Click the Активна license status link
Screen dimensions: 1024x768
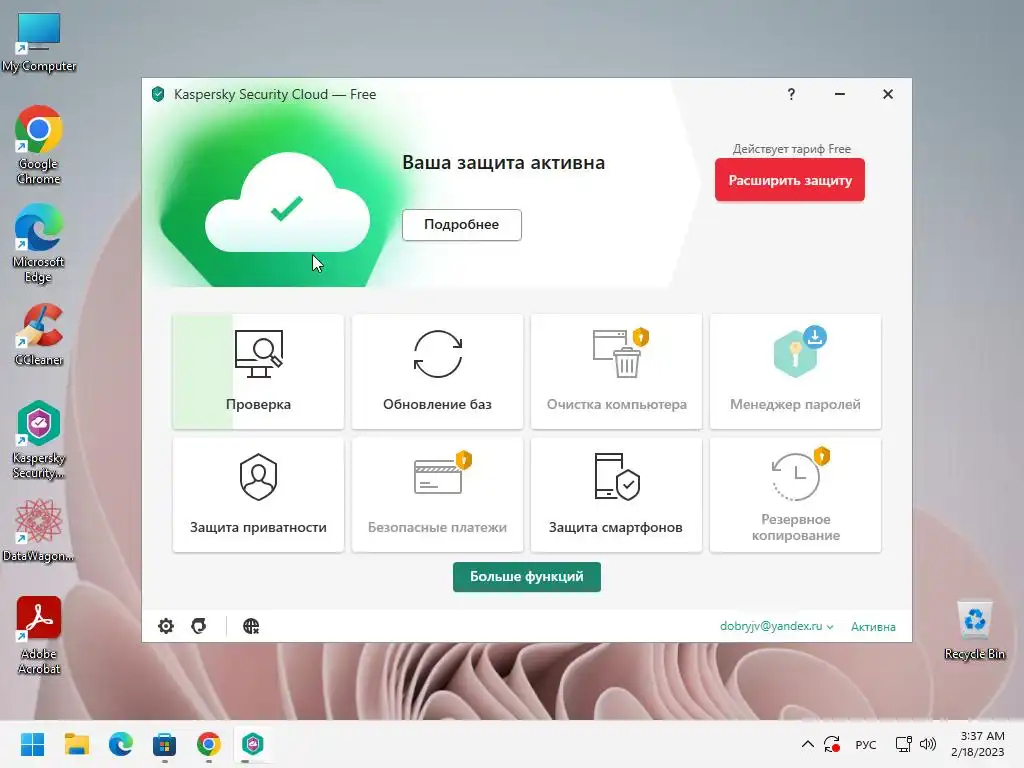pyautogui.click(x=873, y=627)
